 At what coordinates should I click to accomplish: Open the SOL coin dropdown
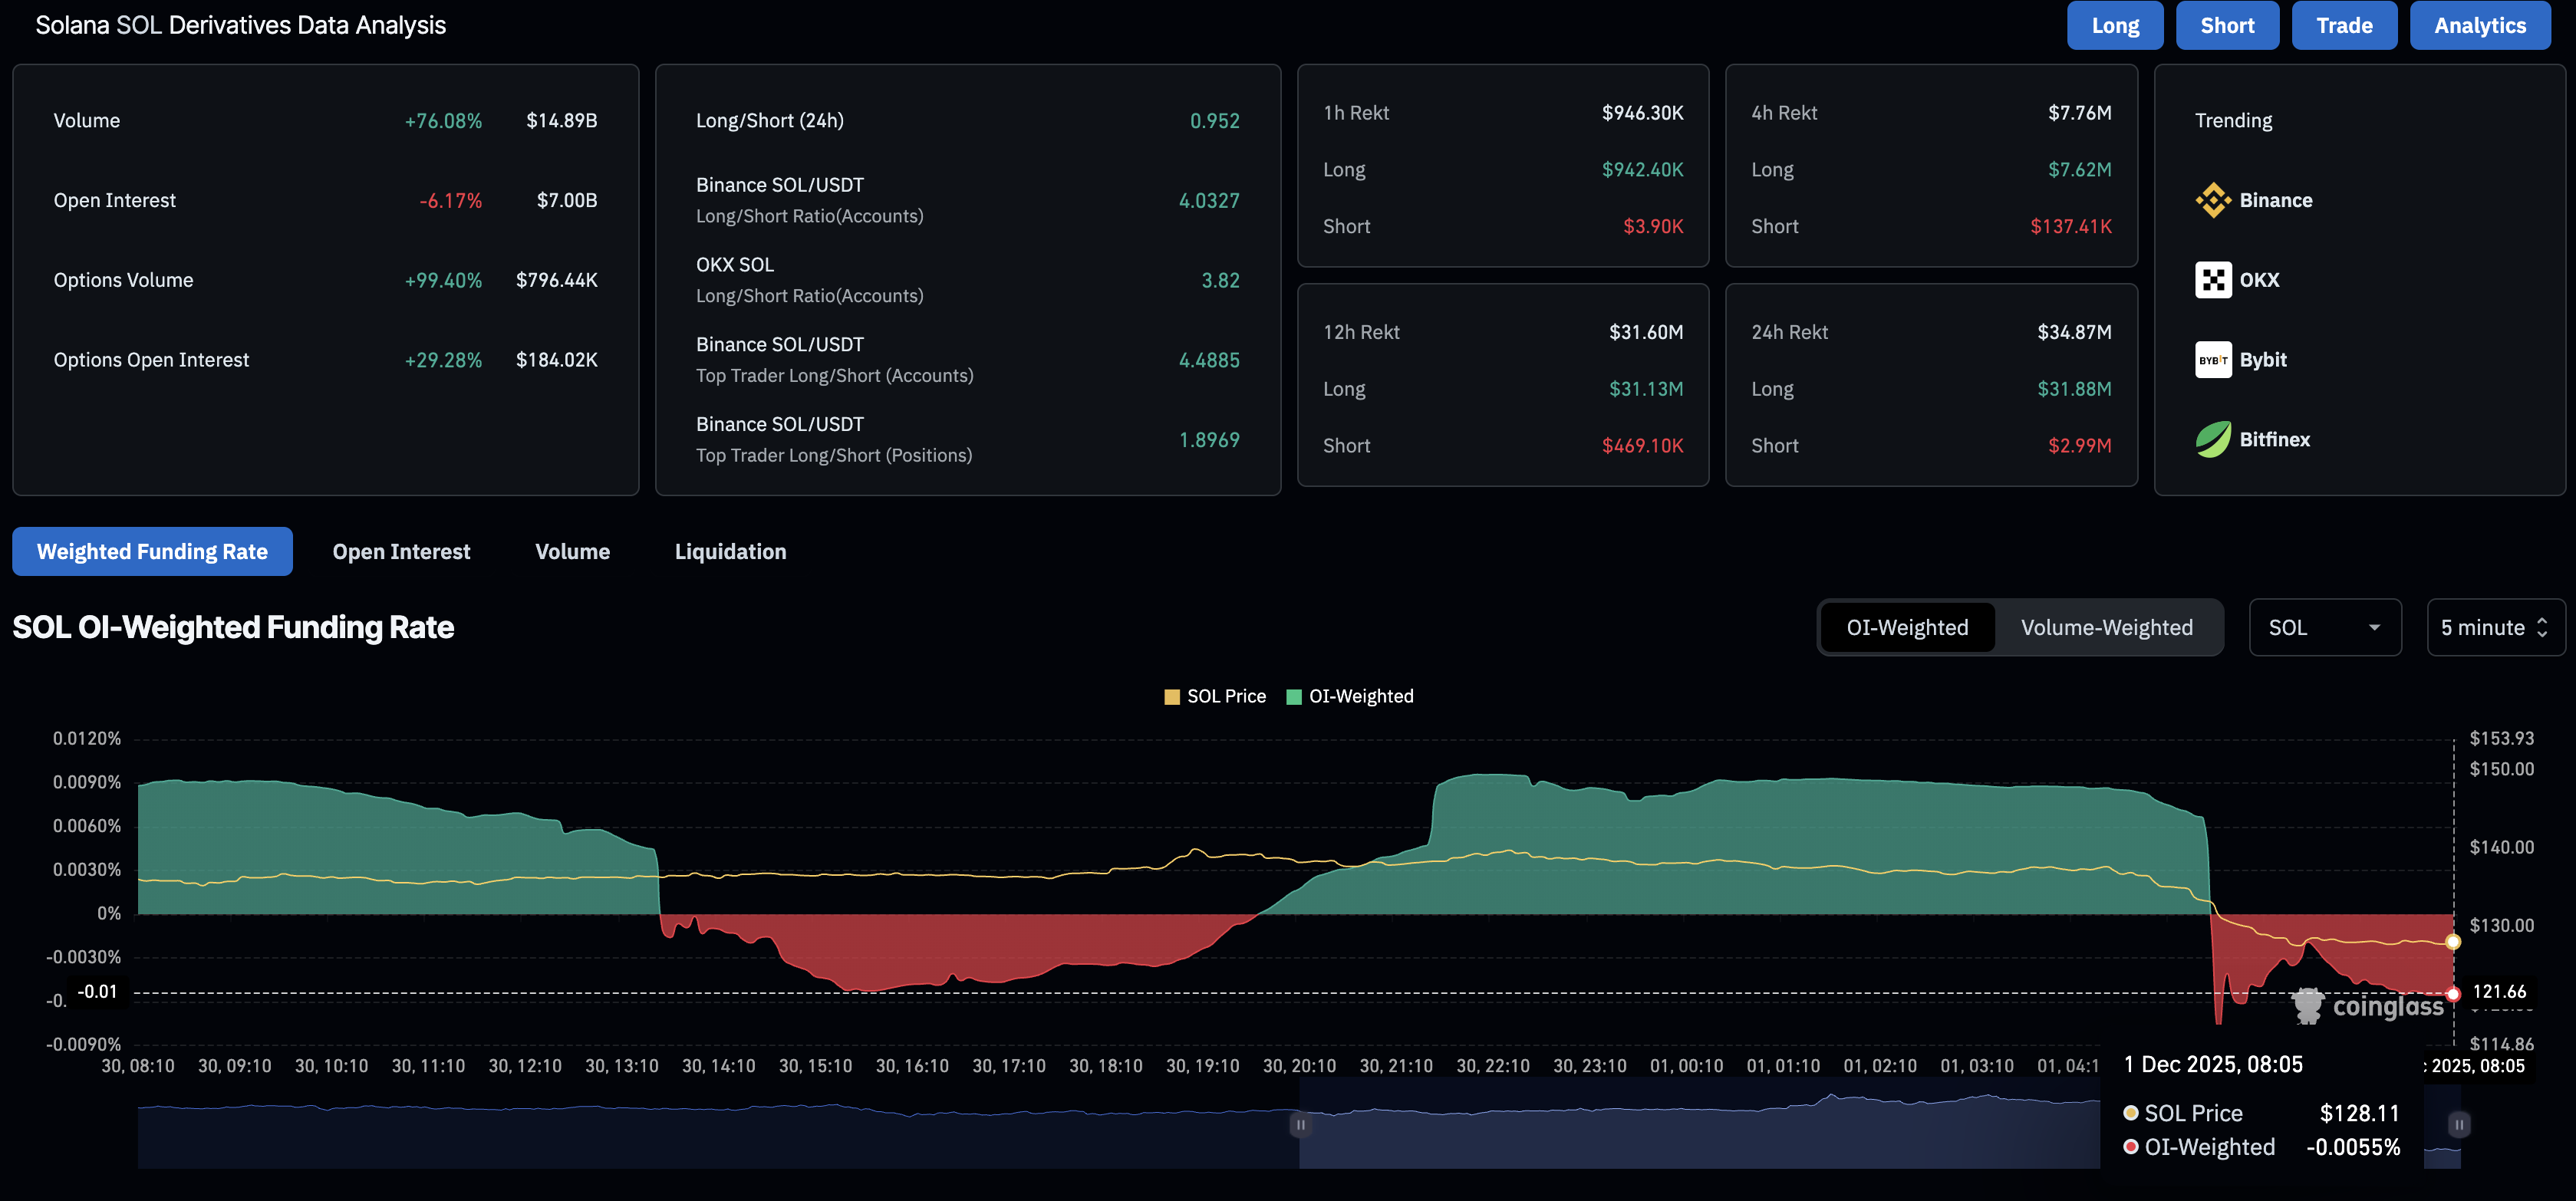pos(2325,628)
